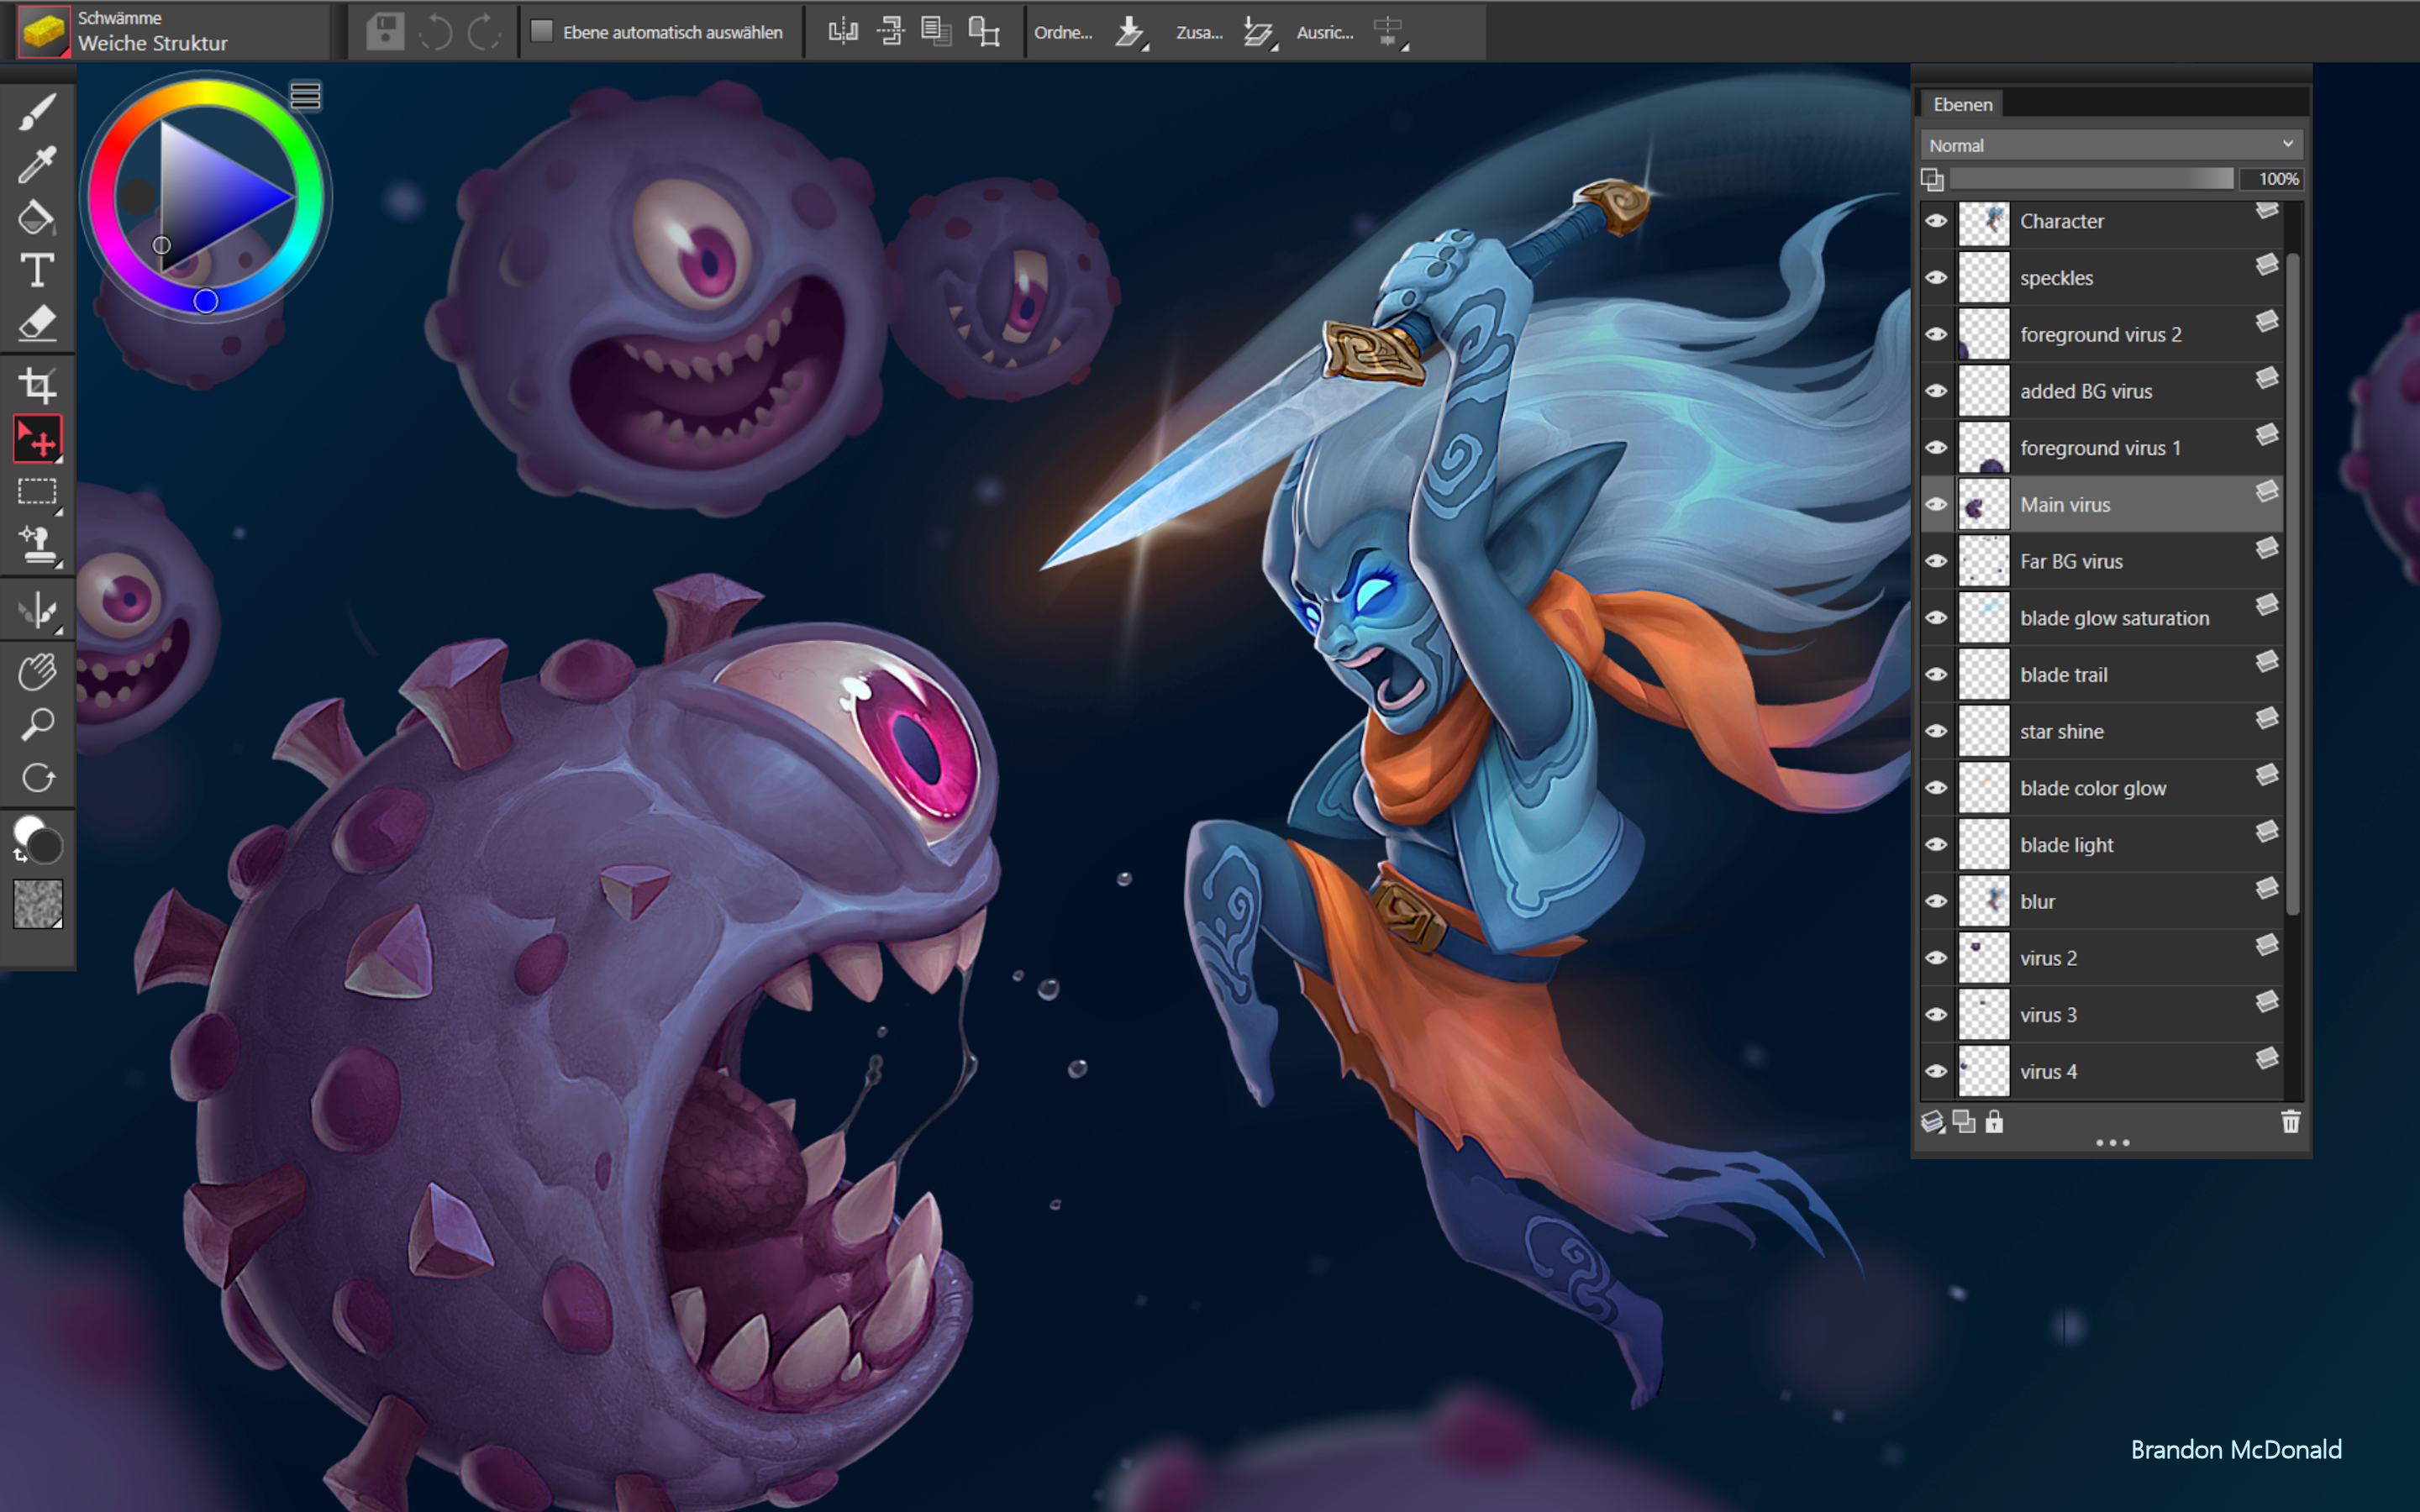Swap main and additional colors
This screenshot has height=1512, width=2420.
pyautogui.click(x=19, y=856)
